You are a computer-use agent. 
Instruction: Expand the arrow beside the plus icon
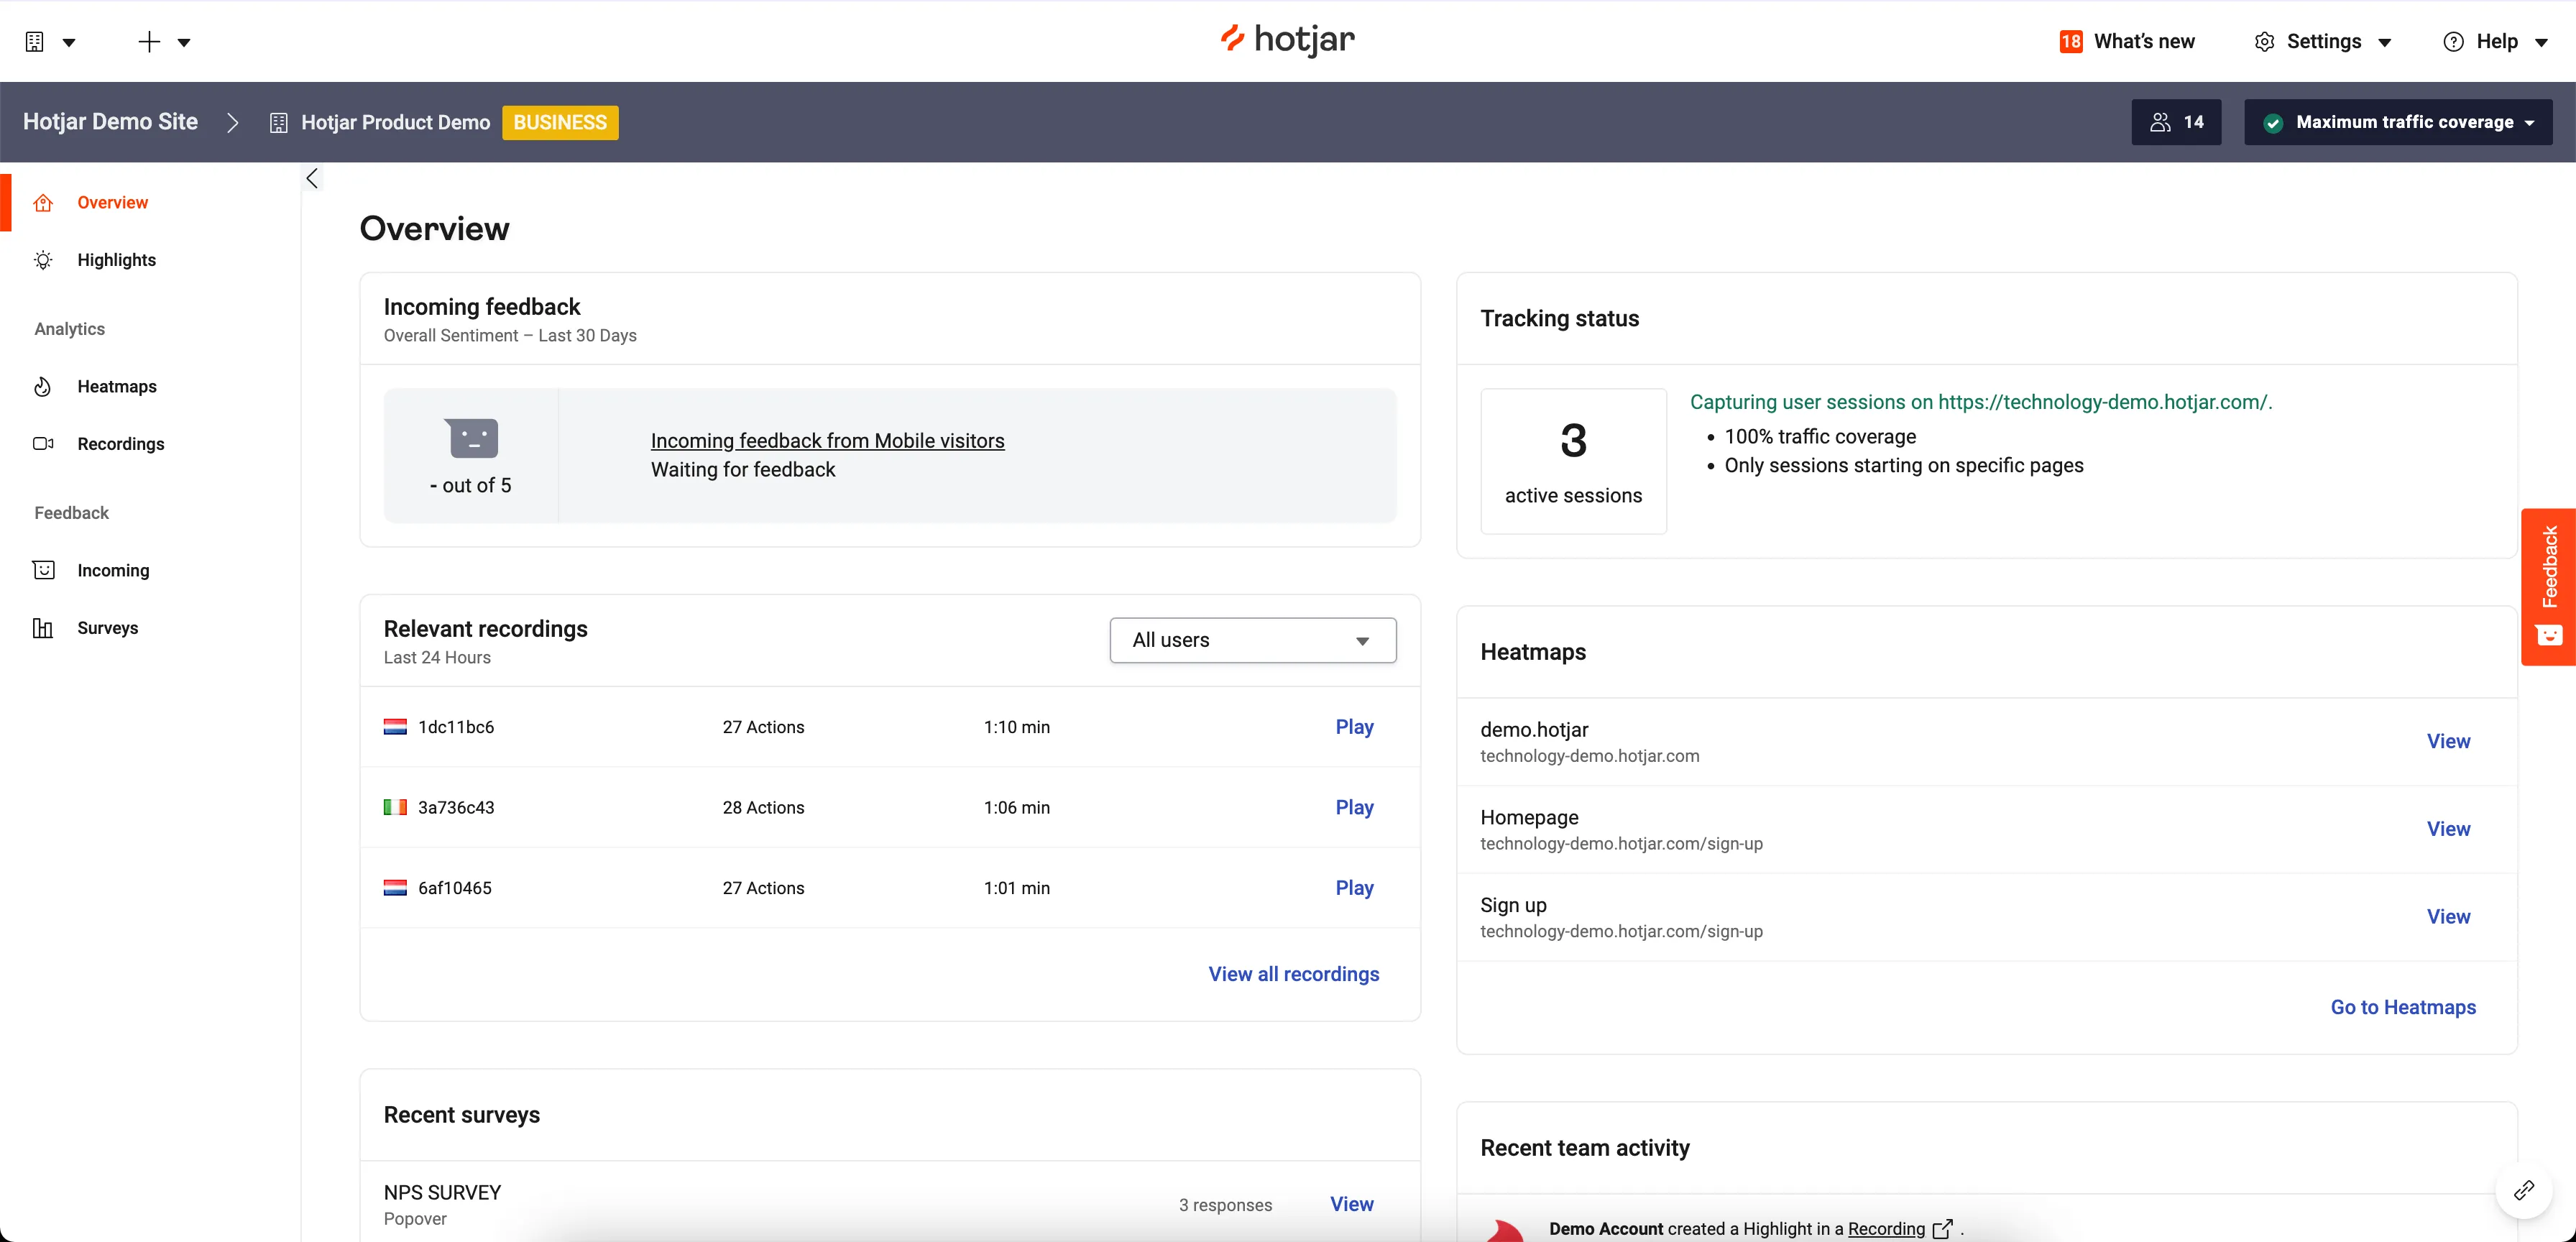click(x=184, y=43)
